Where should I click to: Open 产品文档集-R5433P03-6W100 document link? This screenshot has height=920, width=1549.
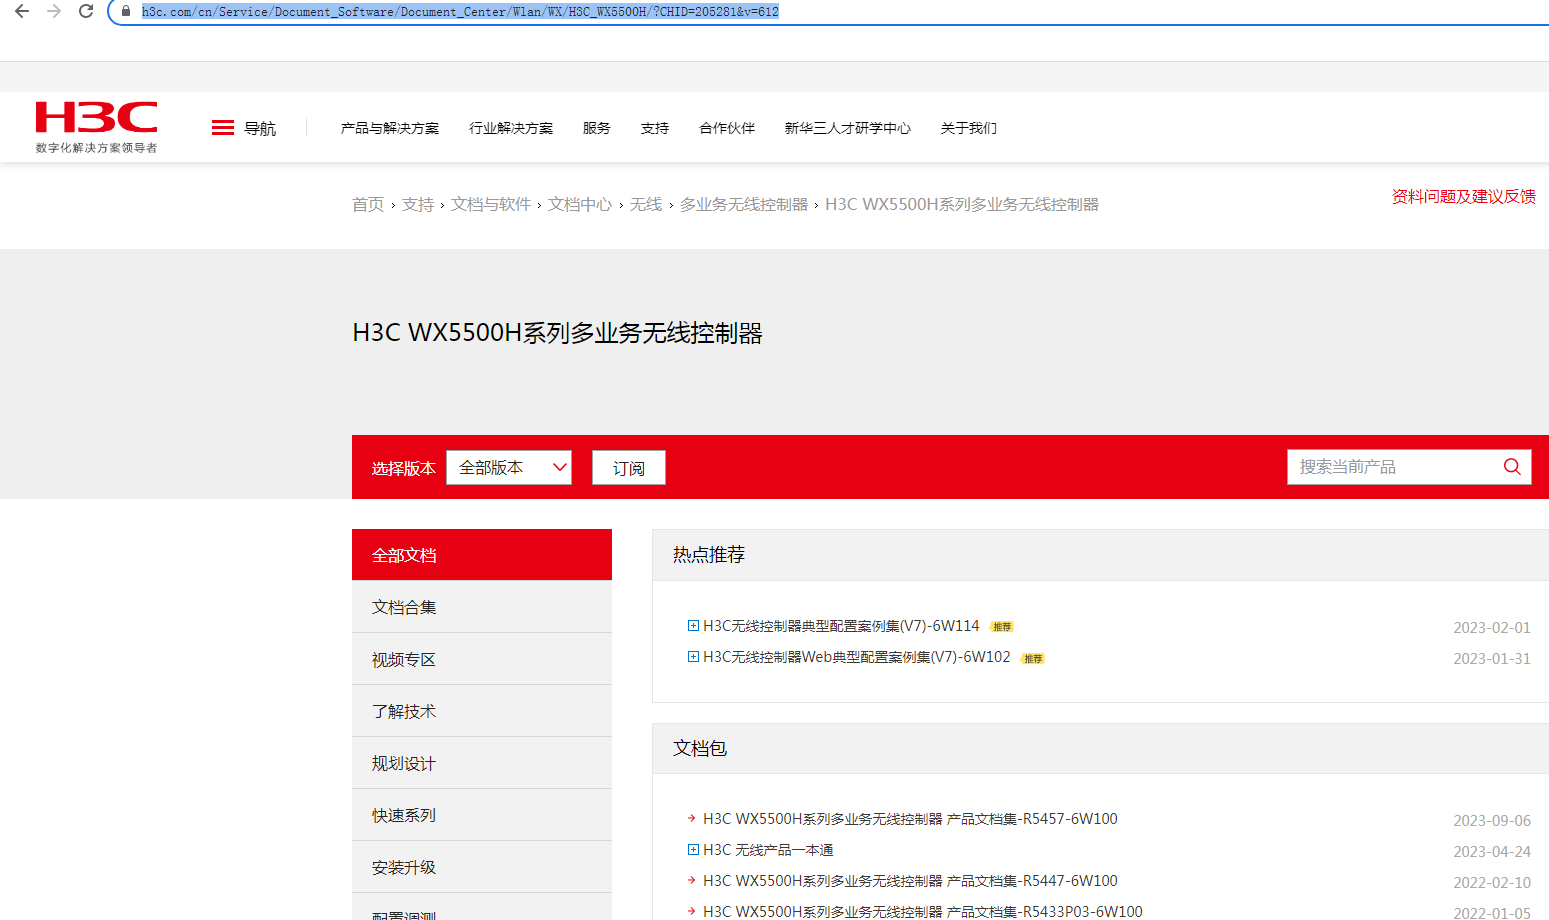coord(923,912)
